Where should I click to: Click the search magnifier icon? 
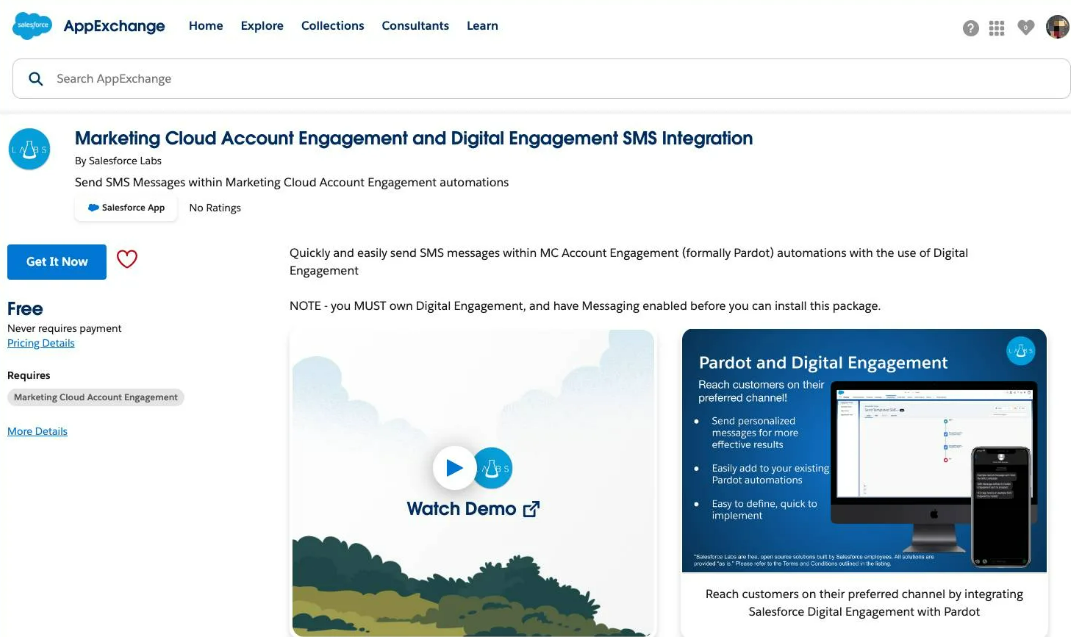coord(36,79)
